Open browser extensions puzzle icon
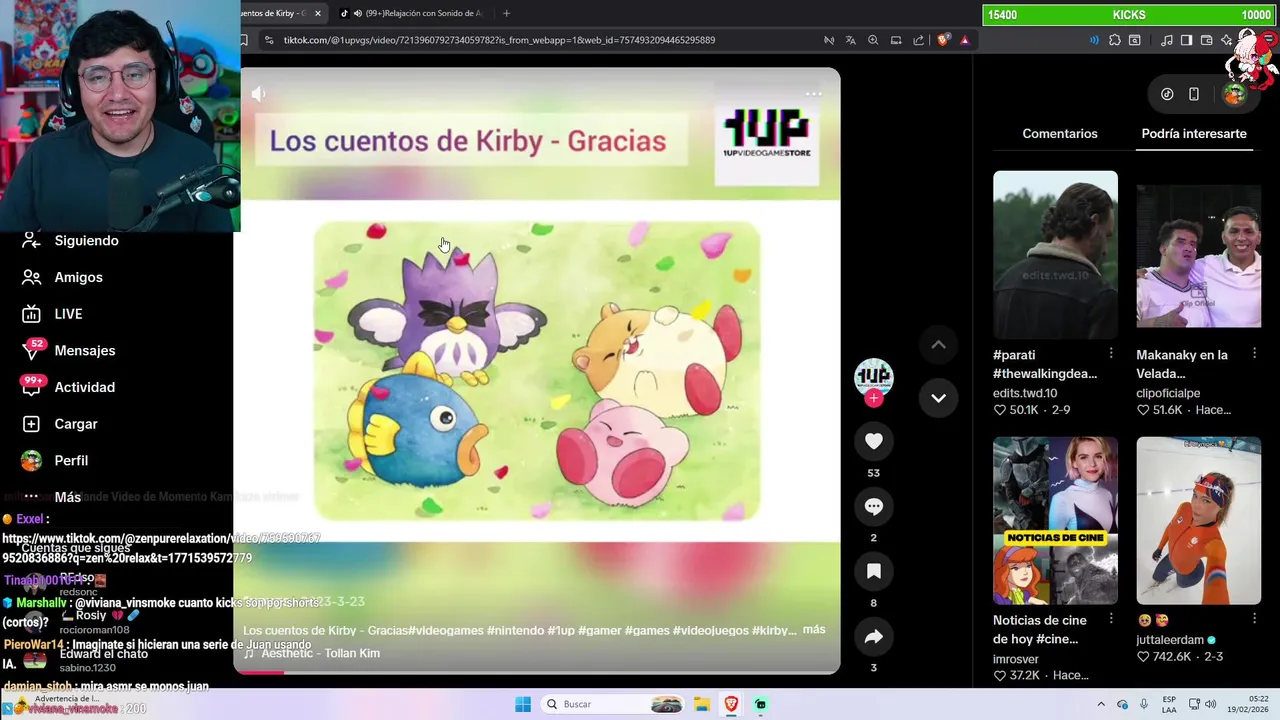The image size is (1280, 720). point(1115,40)
